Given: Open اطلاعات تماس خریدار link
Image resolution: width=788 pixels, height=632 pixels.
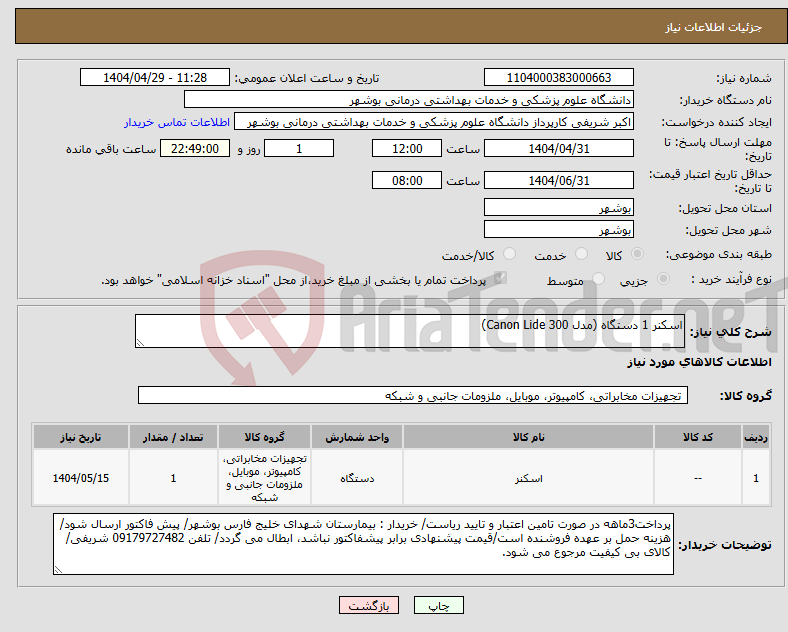Looking at the screenshot, I should point(177,122).
